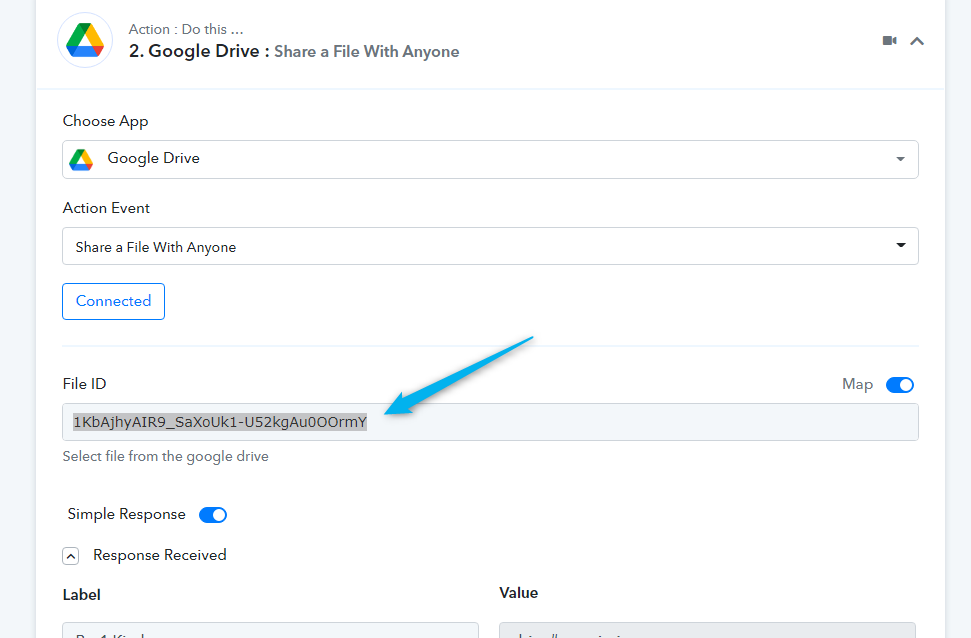Viewport: 971px width, 638px height.
Task: Click the File ID input field
Action: pos(490,422)
